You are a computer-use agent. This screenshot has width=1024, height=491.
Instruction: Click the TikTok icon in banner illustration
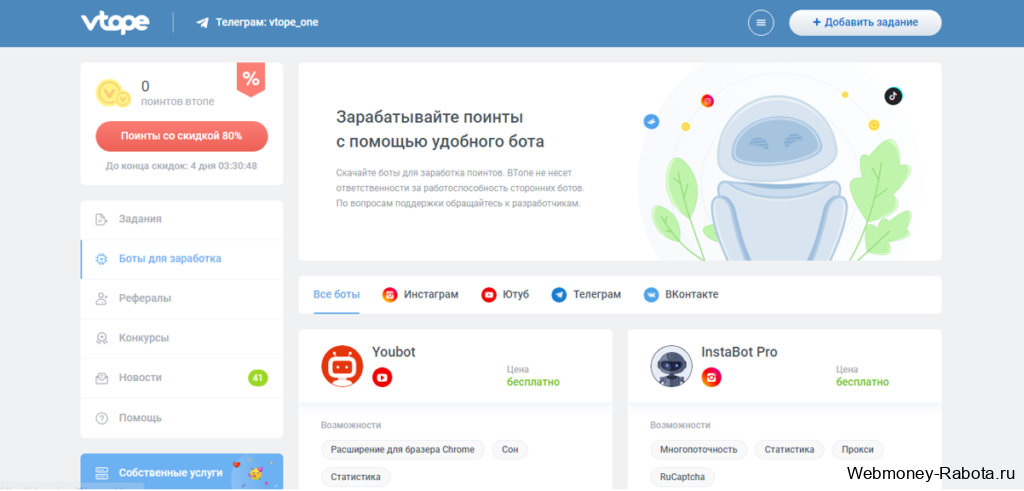(893, 96)
